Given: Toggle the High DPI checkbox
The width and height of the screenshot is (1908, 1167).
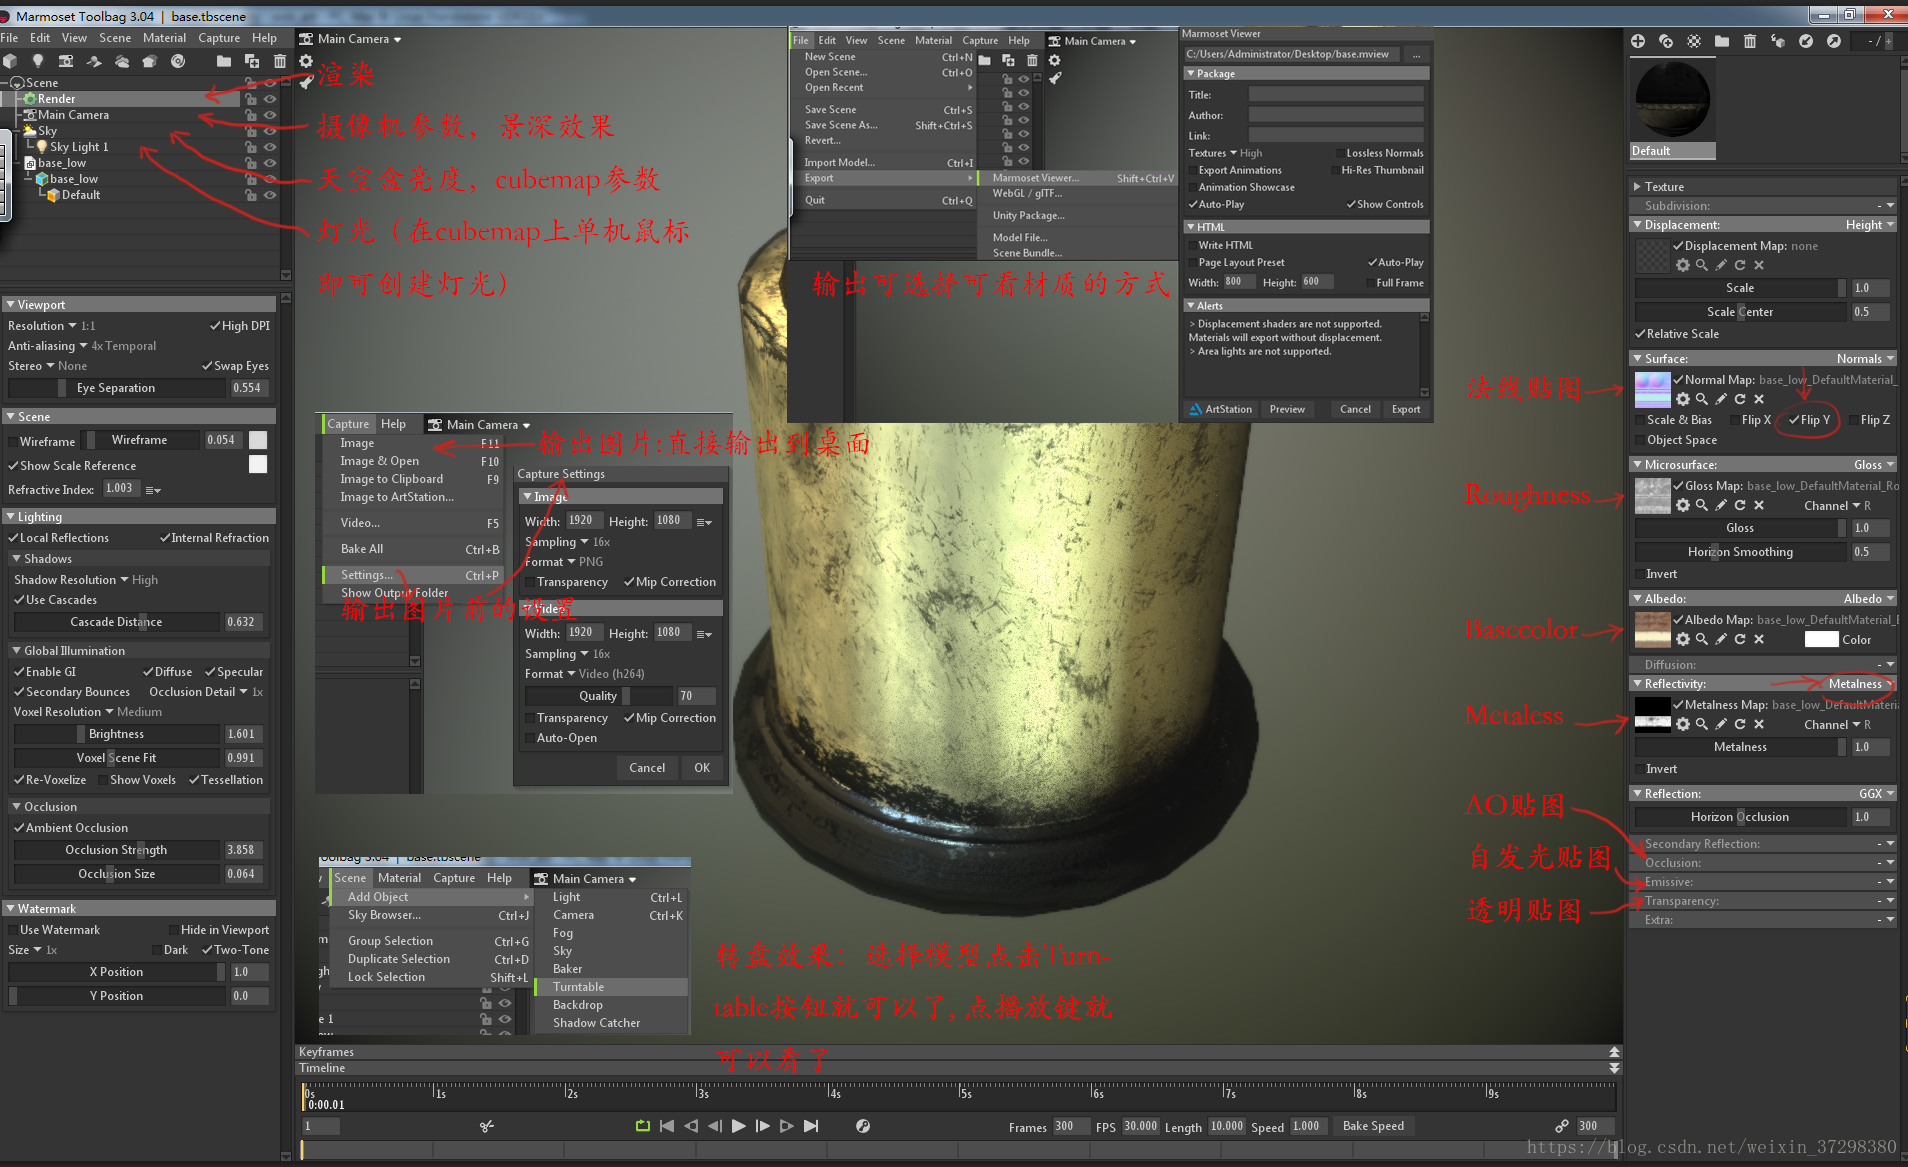Looking at the screenshot, I should 240,326.
